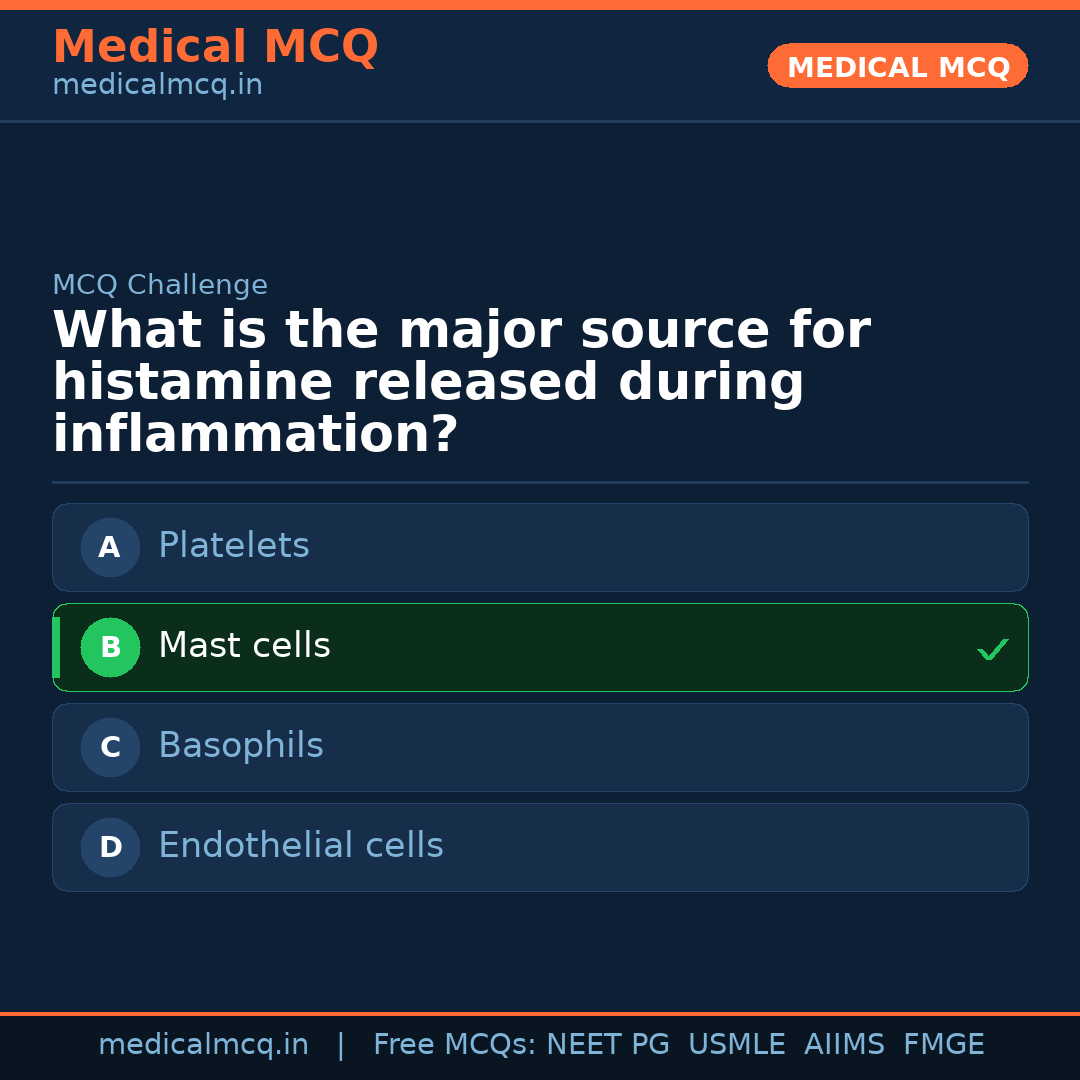Select the letter A option circle
Image resolution: width=1080 pixels, height=1080 pixels.
[110, 548]
